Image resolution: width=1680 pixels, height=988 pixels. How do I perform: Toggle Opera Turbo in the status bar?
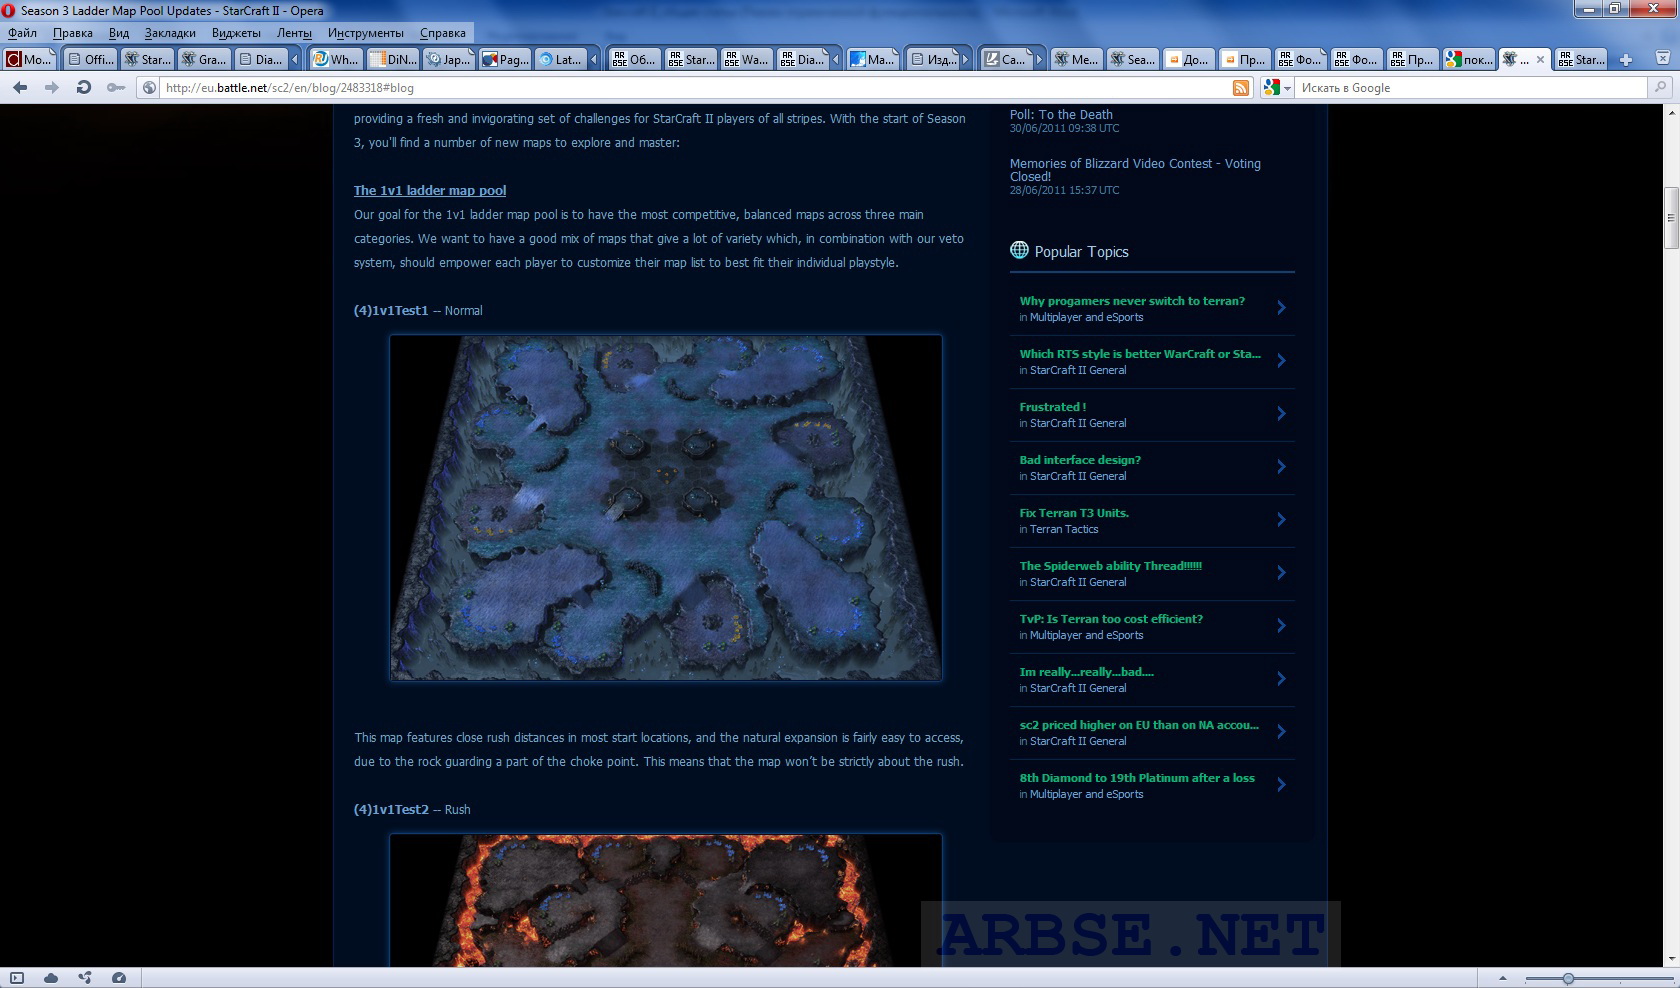119,978
